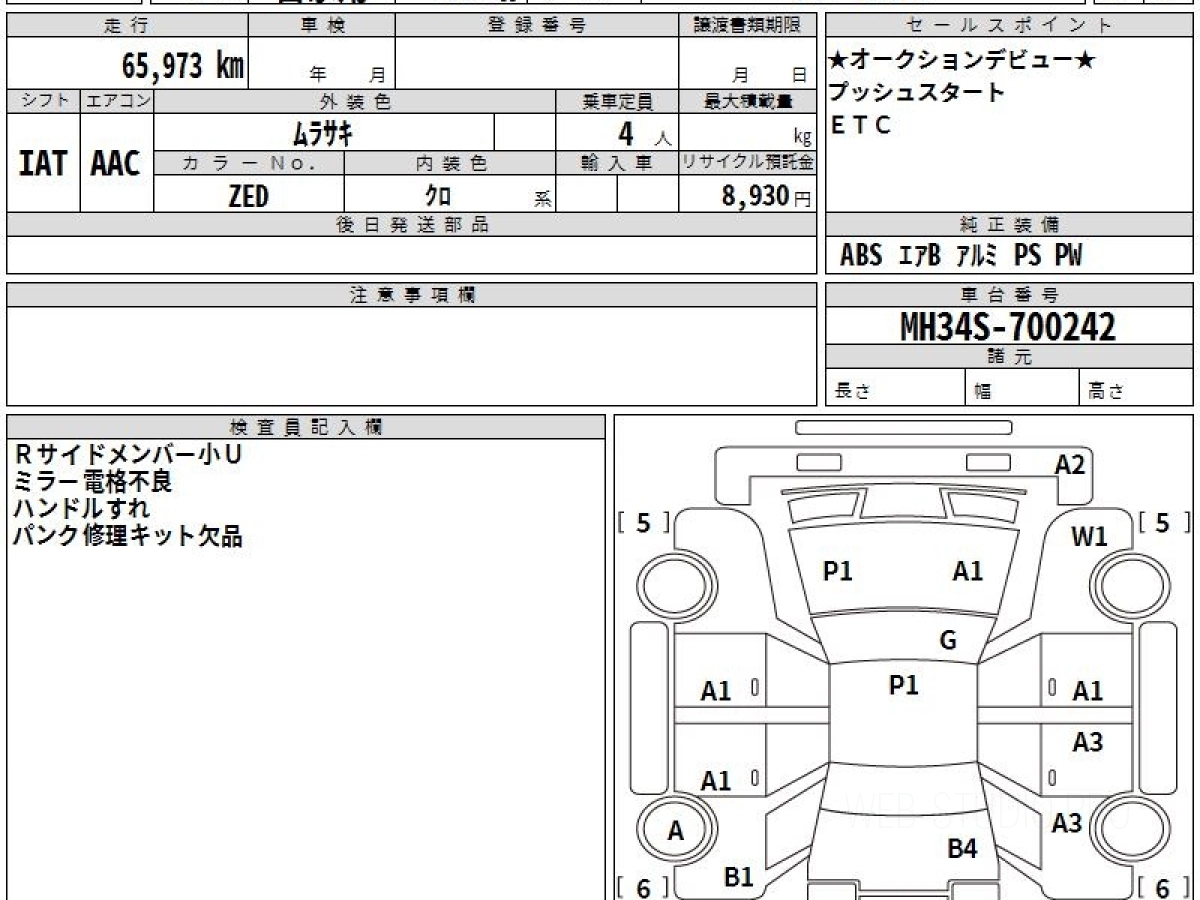Viewport: 1200px width, 900px height.
Task: Click the A1 mark on the hood
Action: point(967,571)
